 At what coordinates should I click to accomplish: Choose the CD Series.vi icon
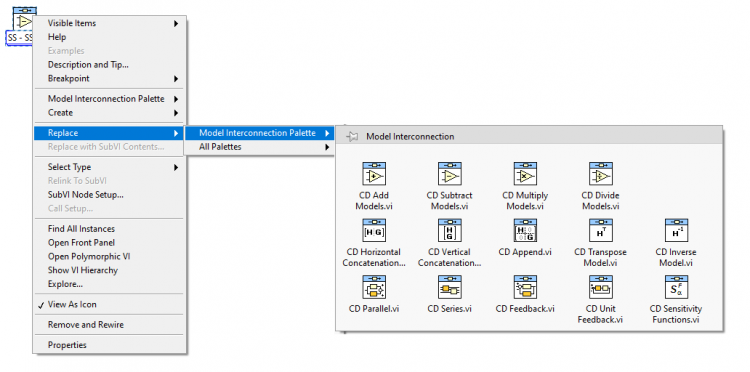[450, 287]
